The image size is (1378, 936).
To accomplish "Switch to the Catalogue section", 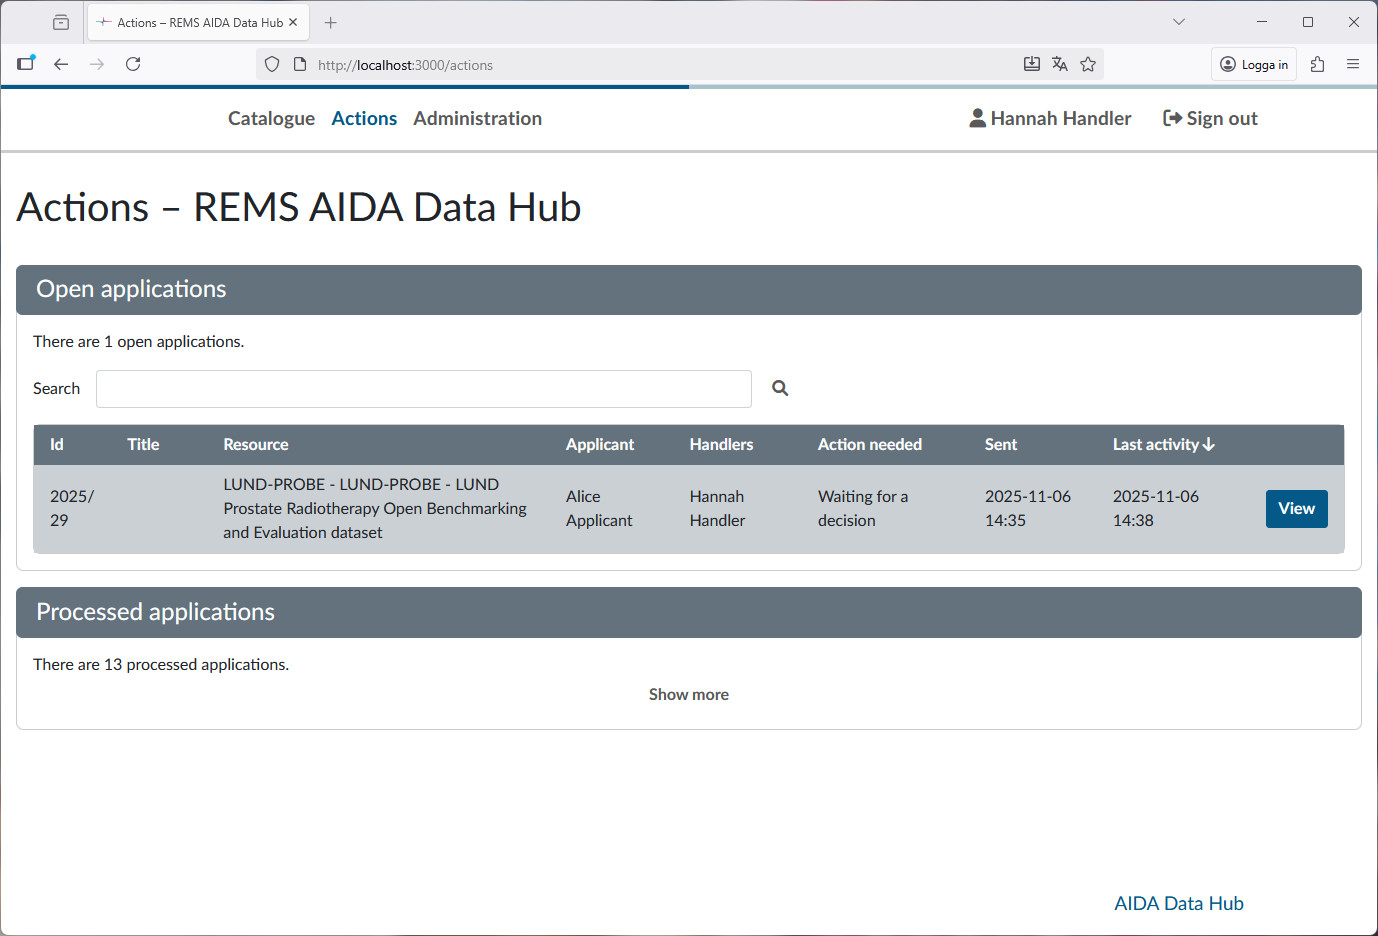I will pos(271,118).
